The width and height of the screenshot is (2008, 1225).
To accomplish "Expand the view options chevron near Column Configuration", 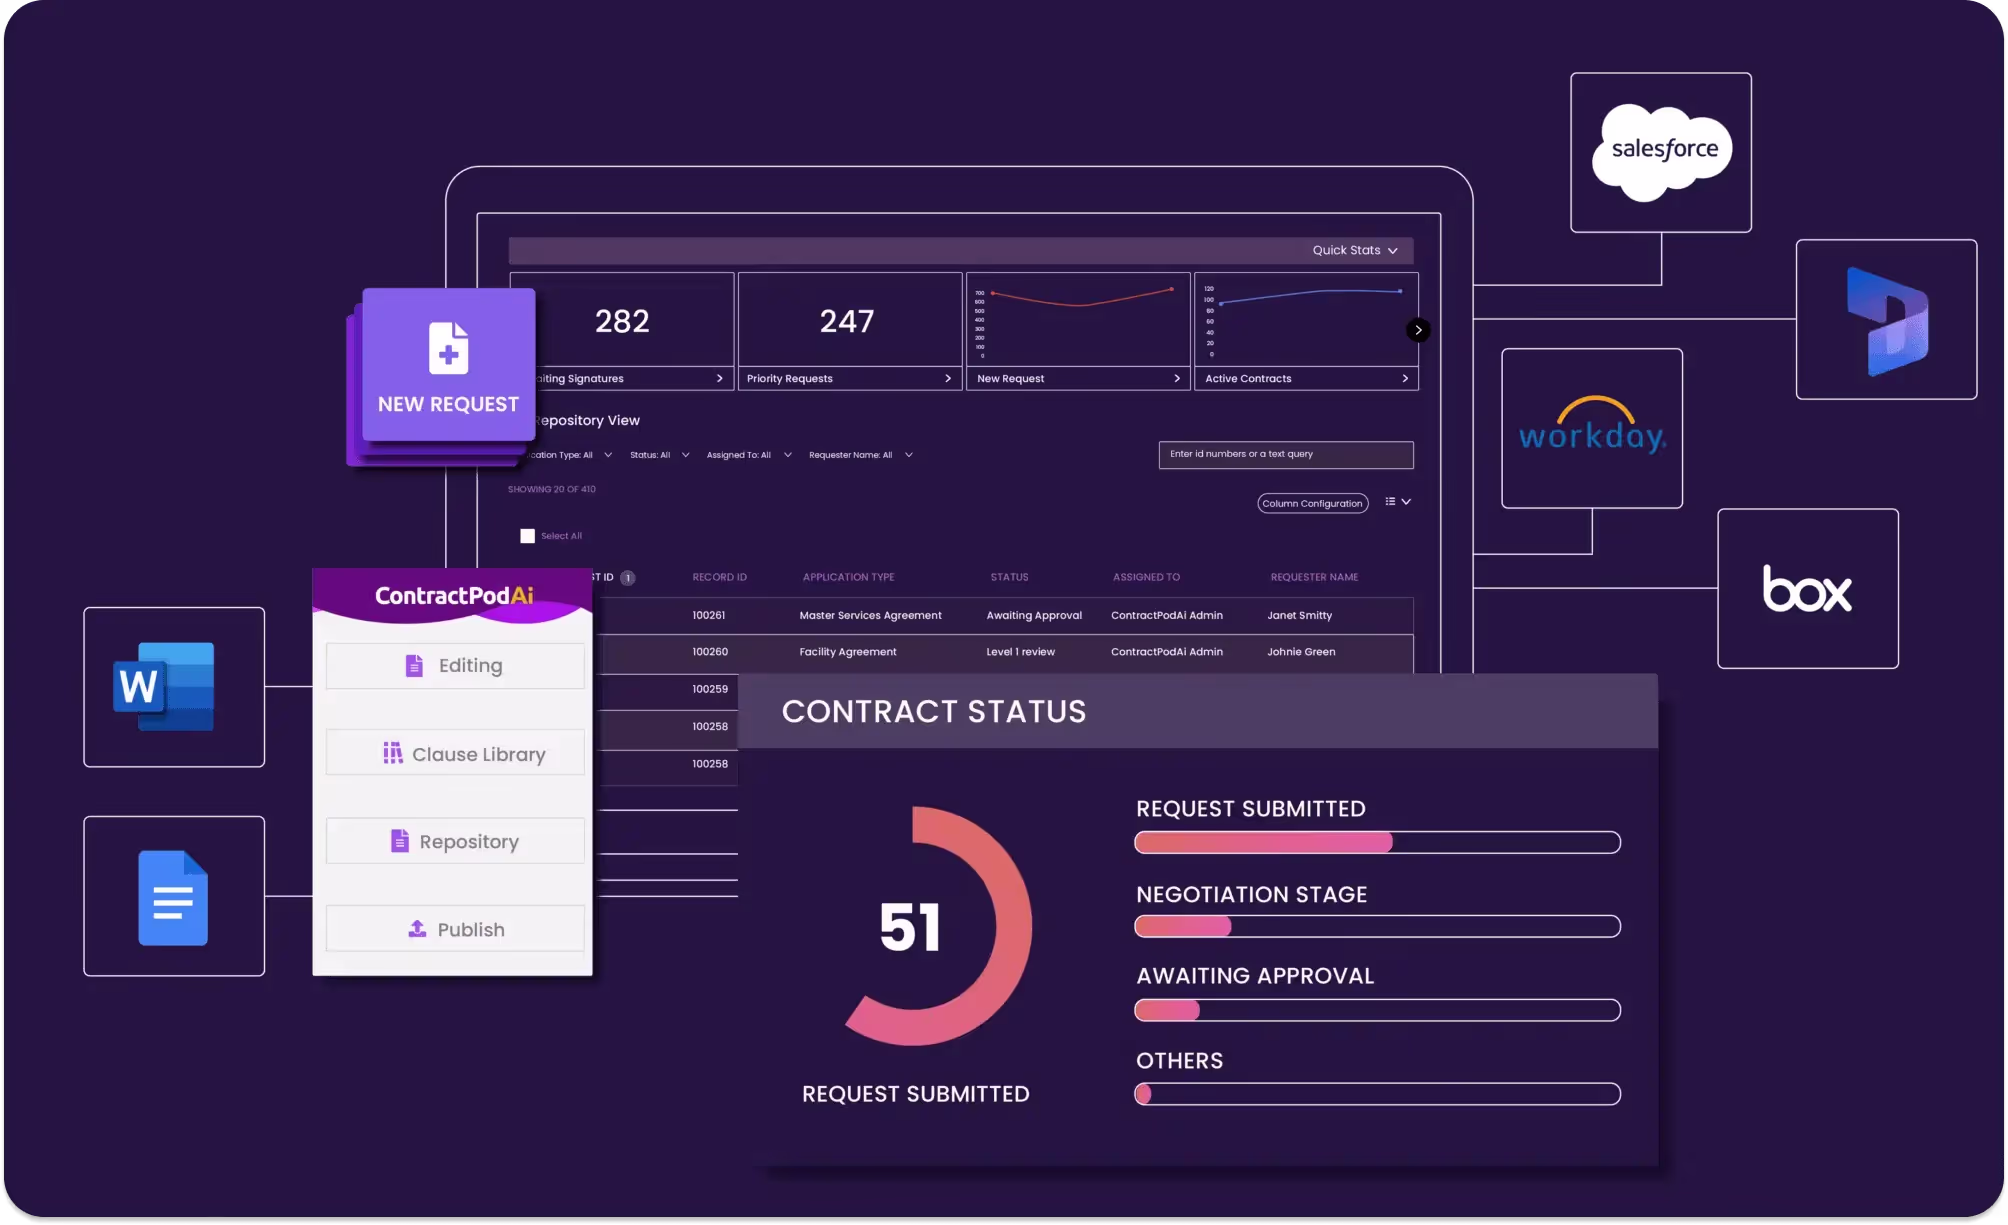I will tap(1406, 502).
